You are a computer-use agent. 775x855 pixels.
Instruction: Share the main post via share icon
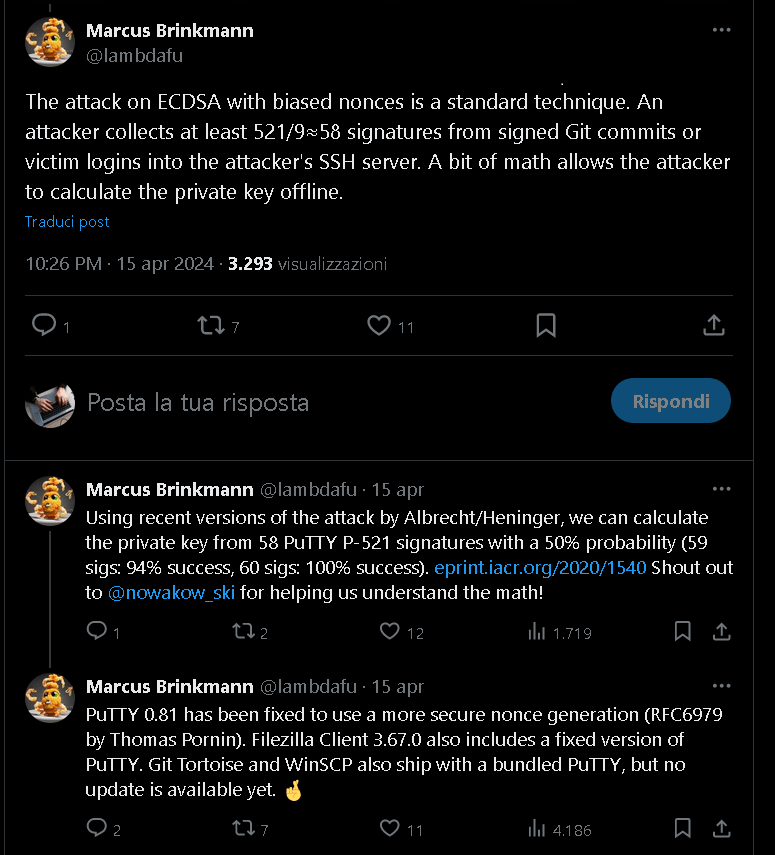click(713, 325)
